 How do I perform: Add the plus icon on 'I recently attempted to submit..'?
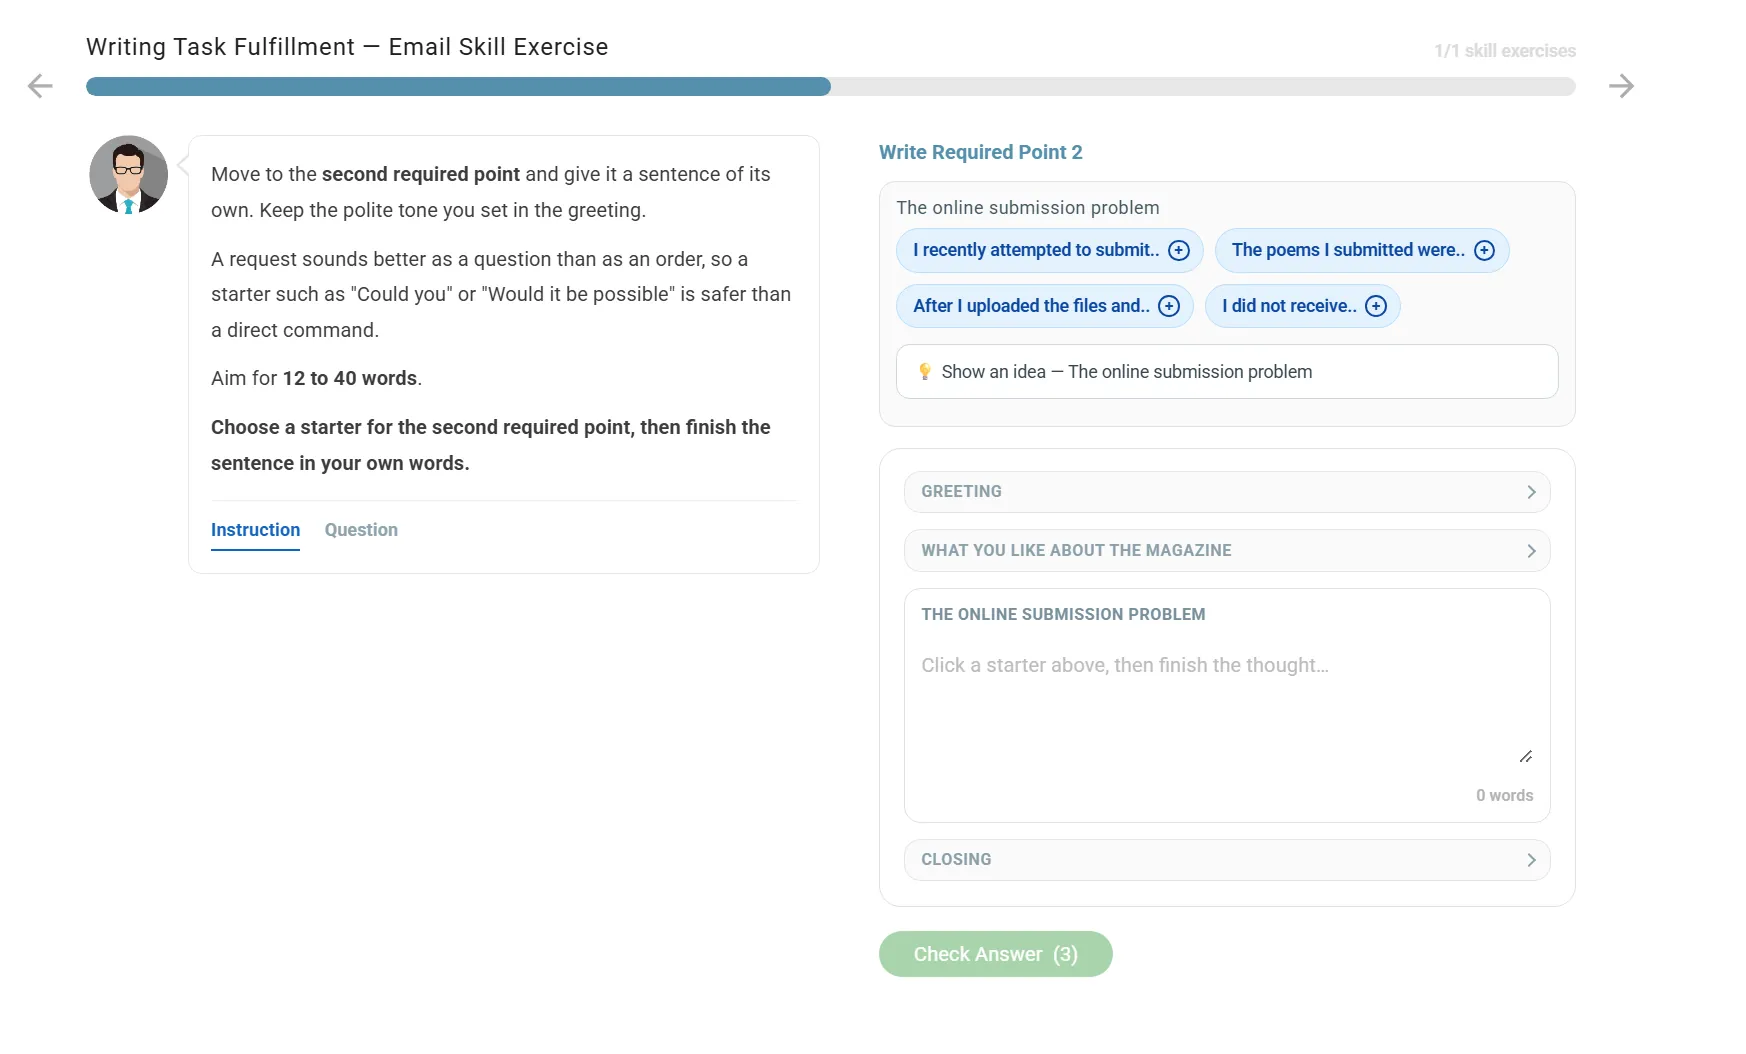[1179, 250]
